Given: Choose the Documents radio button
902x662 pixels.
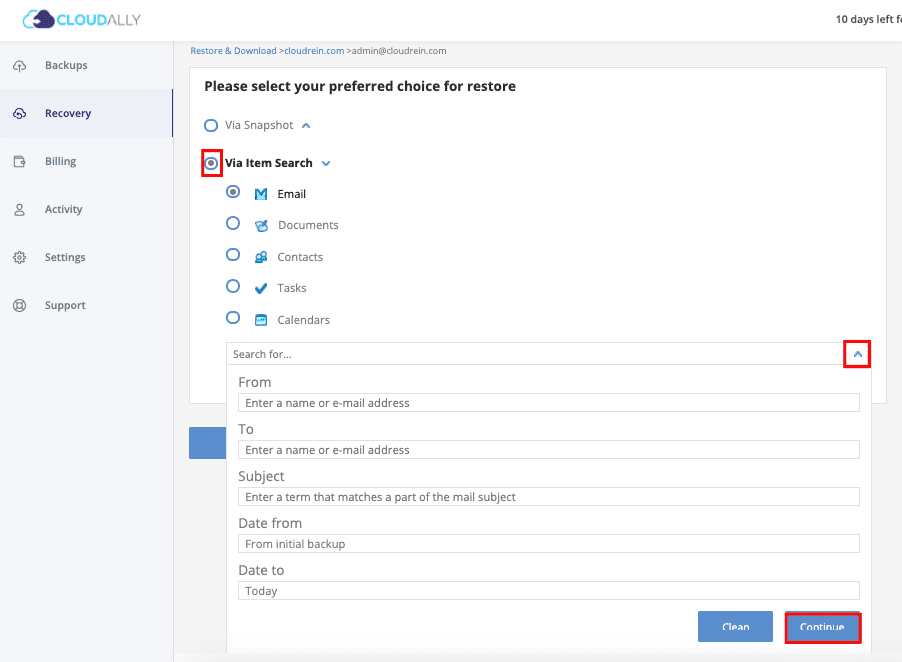Looking at the screenshot, I should coord(233,223).
